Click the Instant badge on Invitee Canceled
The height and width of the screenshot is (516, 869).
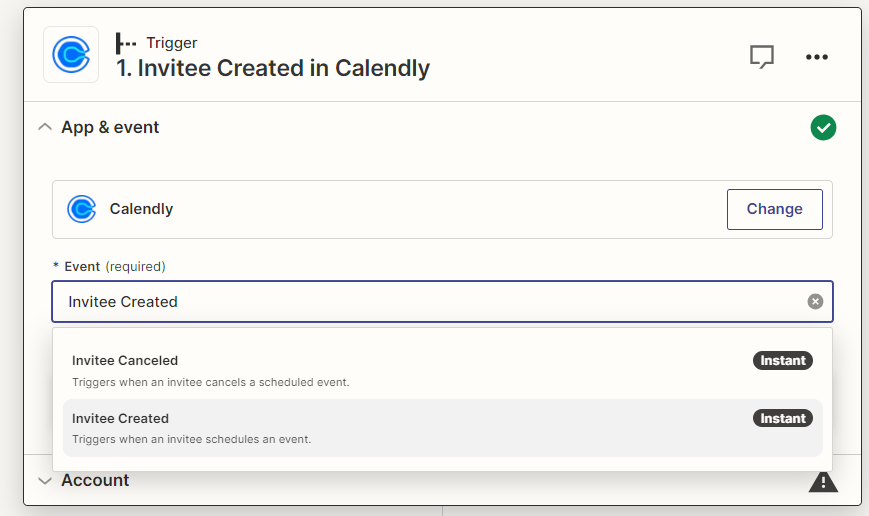coord(782,361)
